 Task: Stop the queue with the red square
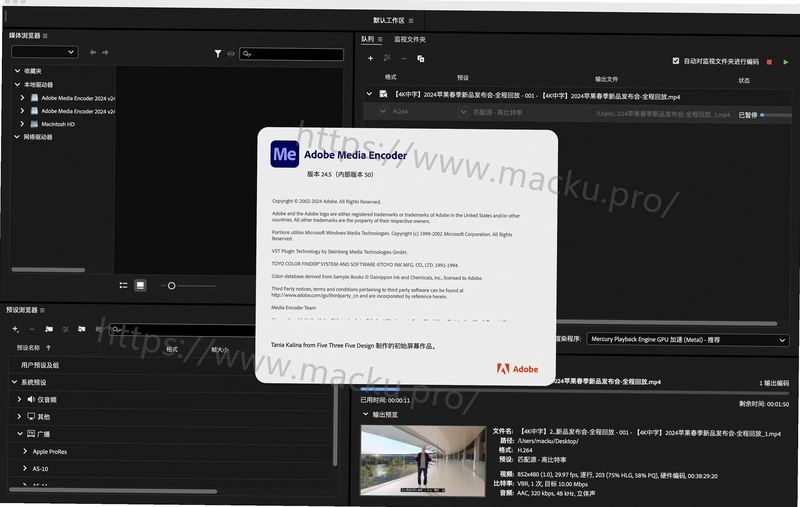[x=769, y=62]
